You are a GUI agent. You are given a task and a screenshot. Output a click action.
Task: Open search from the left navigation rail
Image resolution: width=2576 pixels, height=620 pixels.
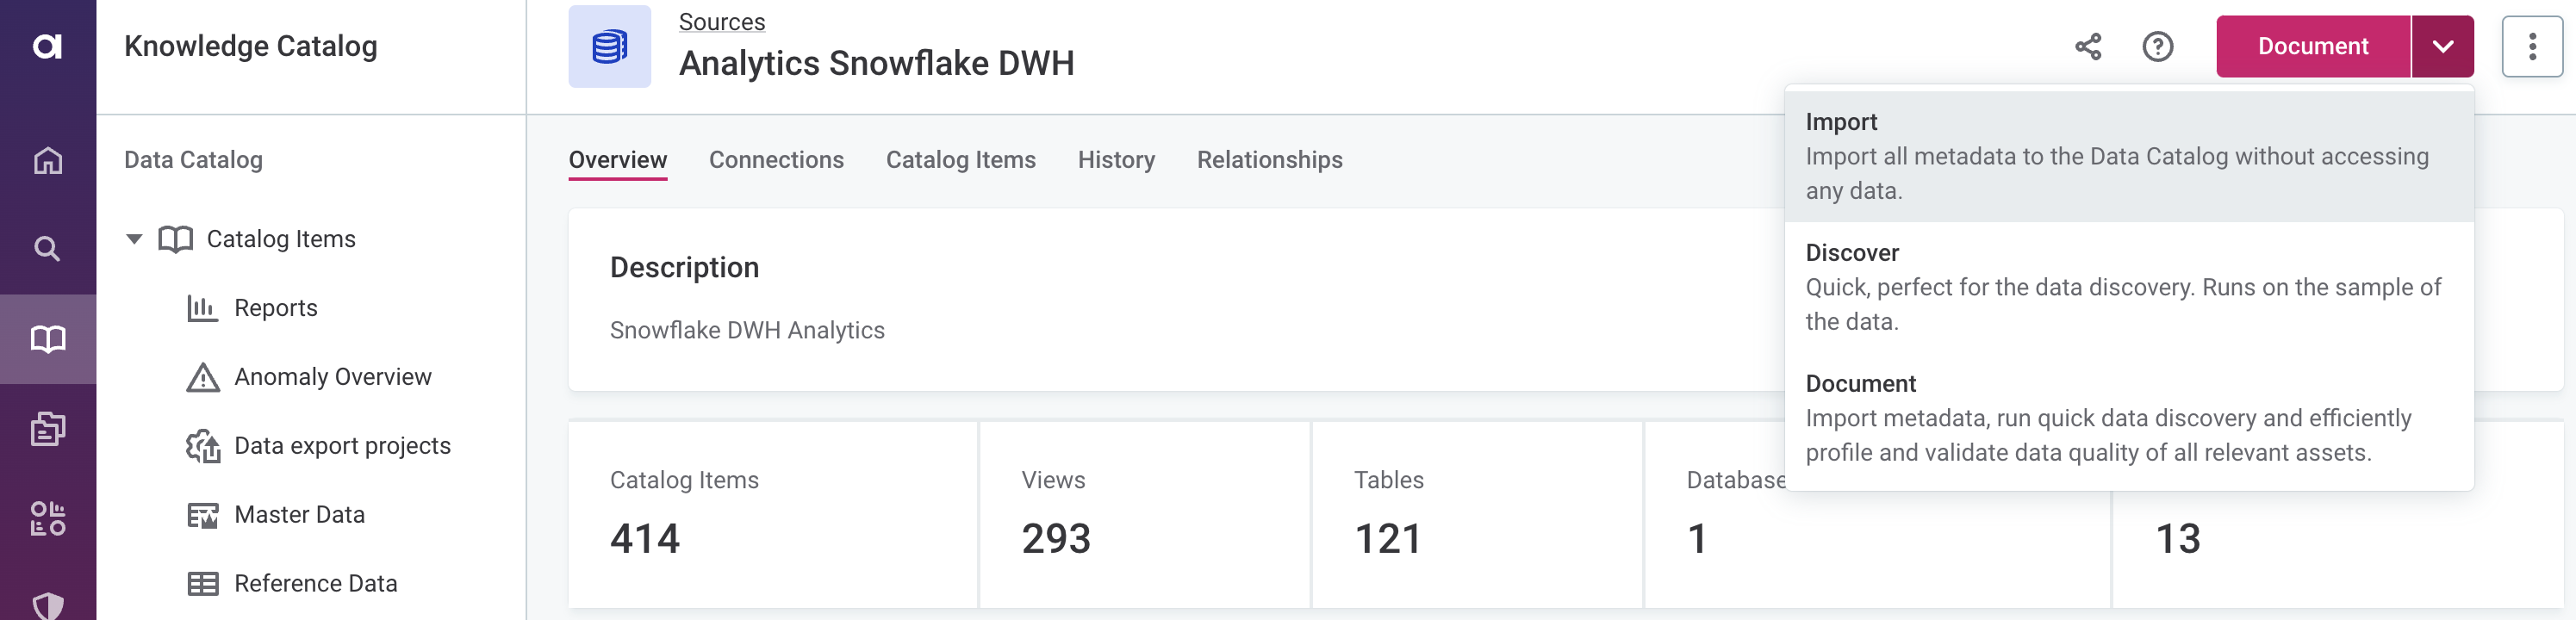pos(48,248)
